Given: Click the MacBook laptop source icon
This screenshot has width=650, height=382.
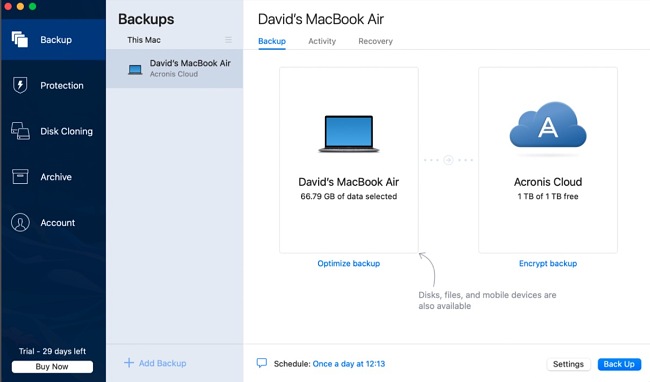Looking at the screenshot, I should (x=349, y=134).
